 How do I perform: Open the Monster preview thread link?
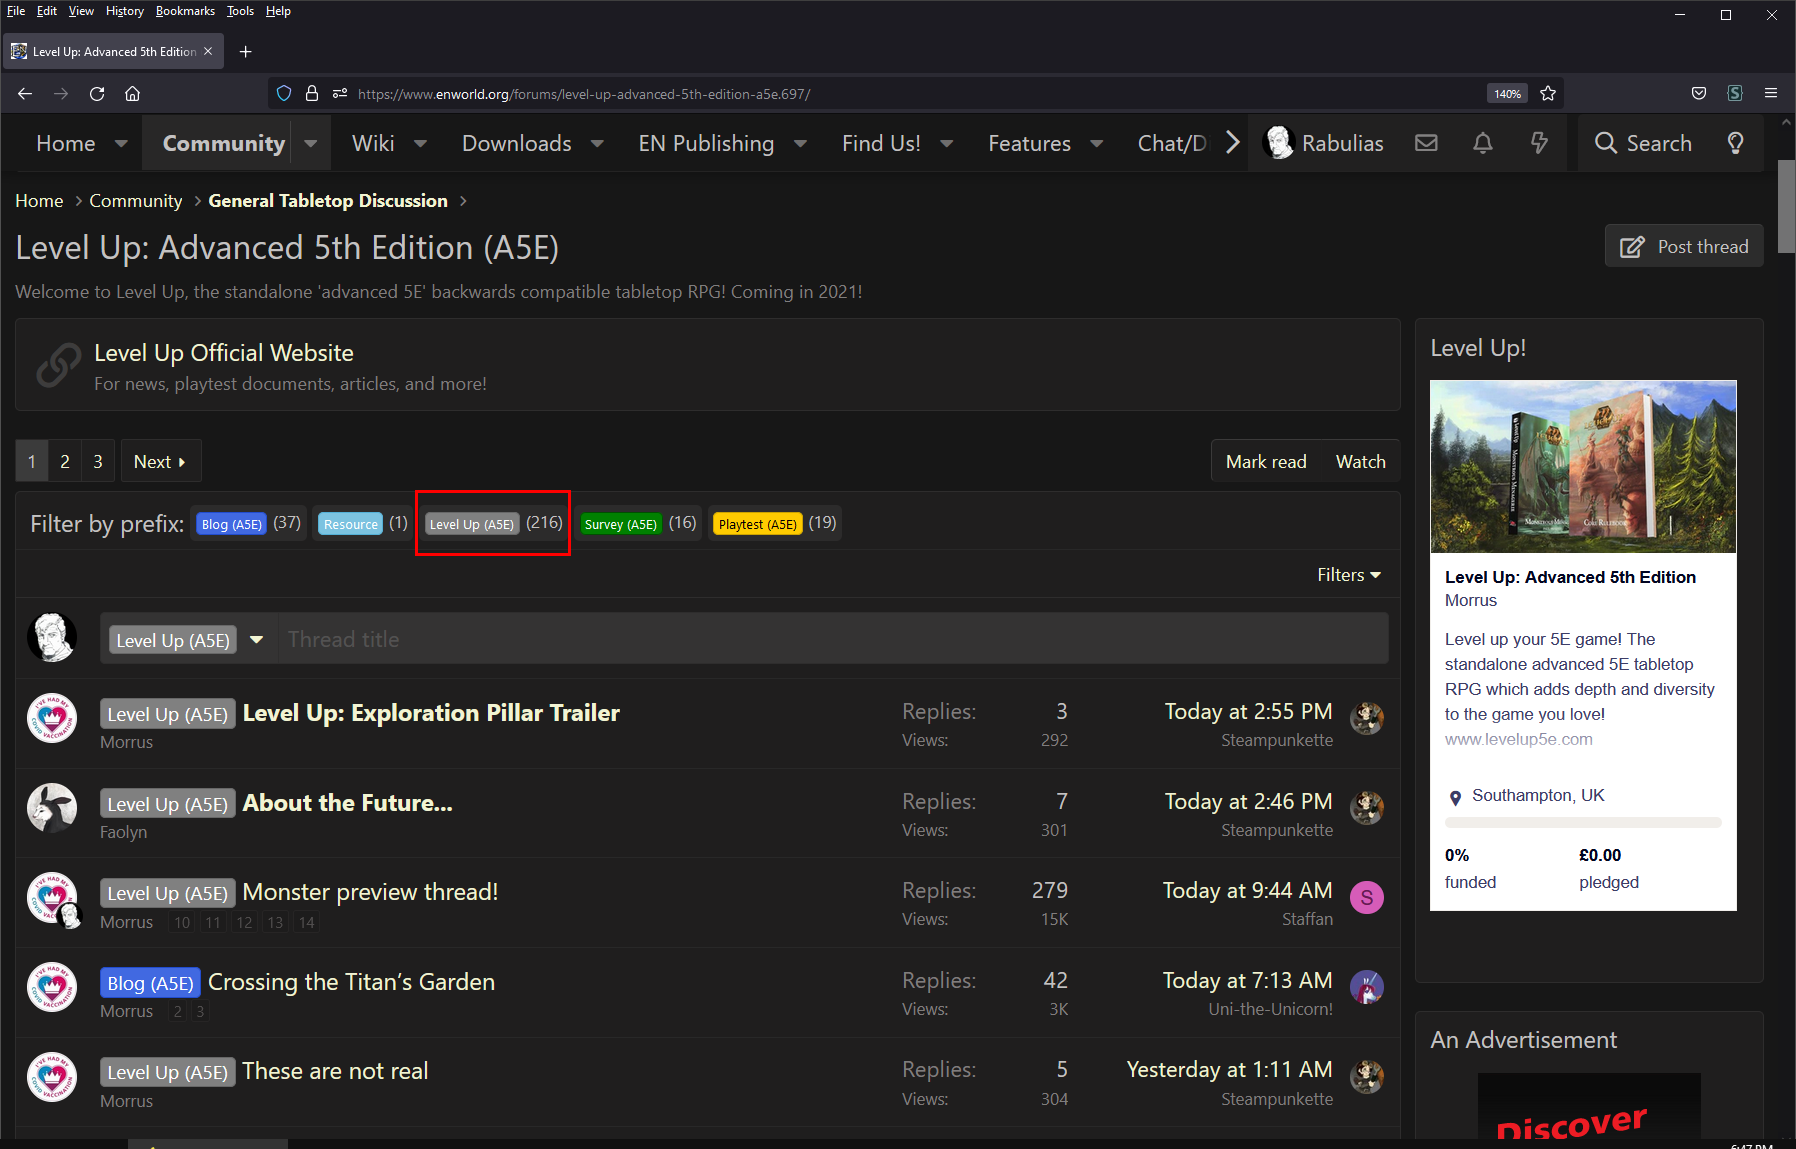coord(370,892)
